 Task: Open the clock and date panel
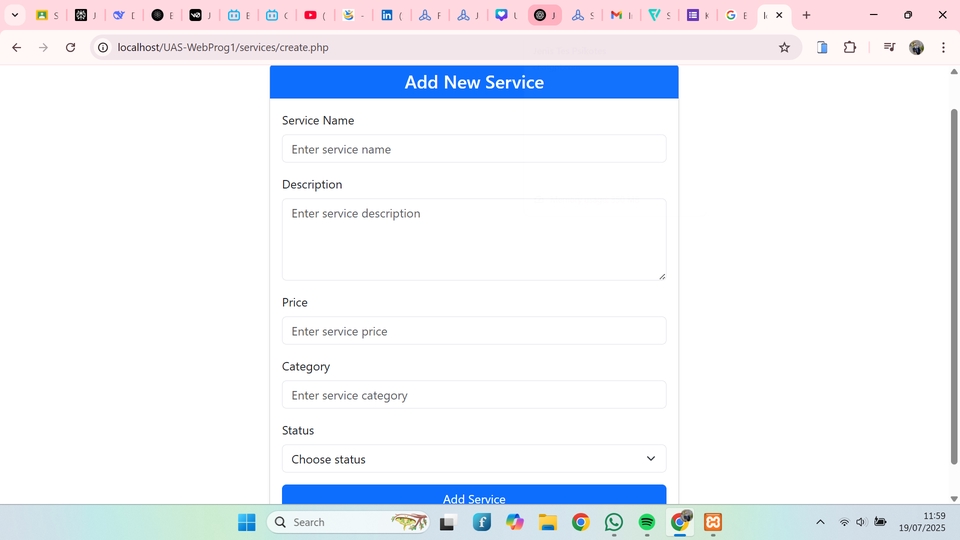tap(922, 522)
